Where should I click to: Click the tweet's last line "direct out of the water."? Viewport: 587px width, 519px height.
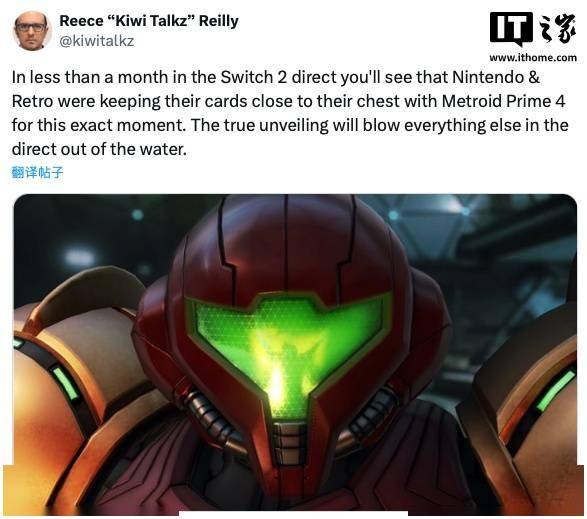(x=99, y=149)
